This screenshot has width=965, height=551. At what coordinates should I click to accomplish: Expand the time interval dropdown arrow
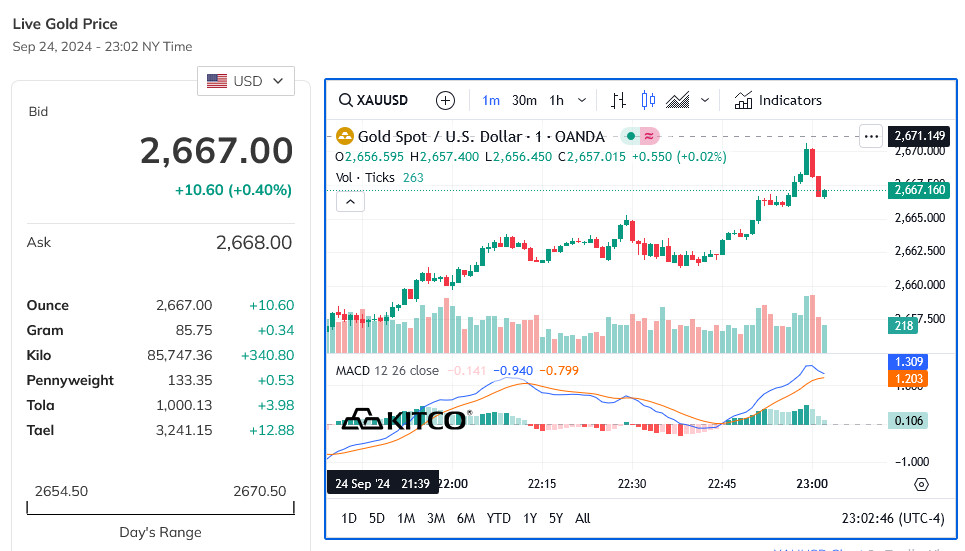pyautogui.click(x=584, y=100)
